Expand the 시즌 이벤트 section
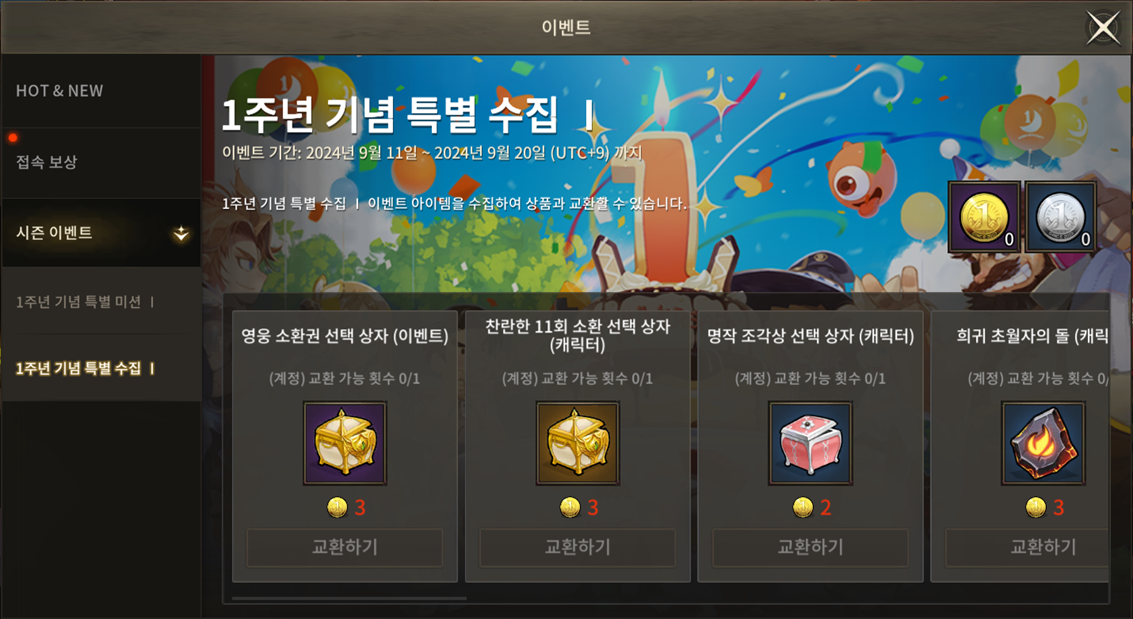 (101, 233)
